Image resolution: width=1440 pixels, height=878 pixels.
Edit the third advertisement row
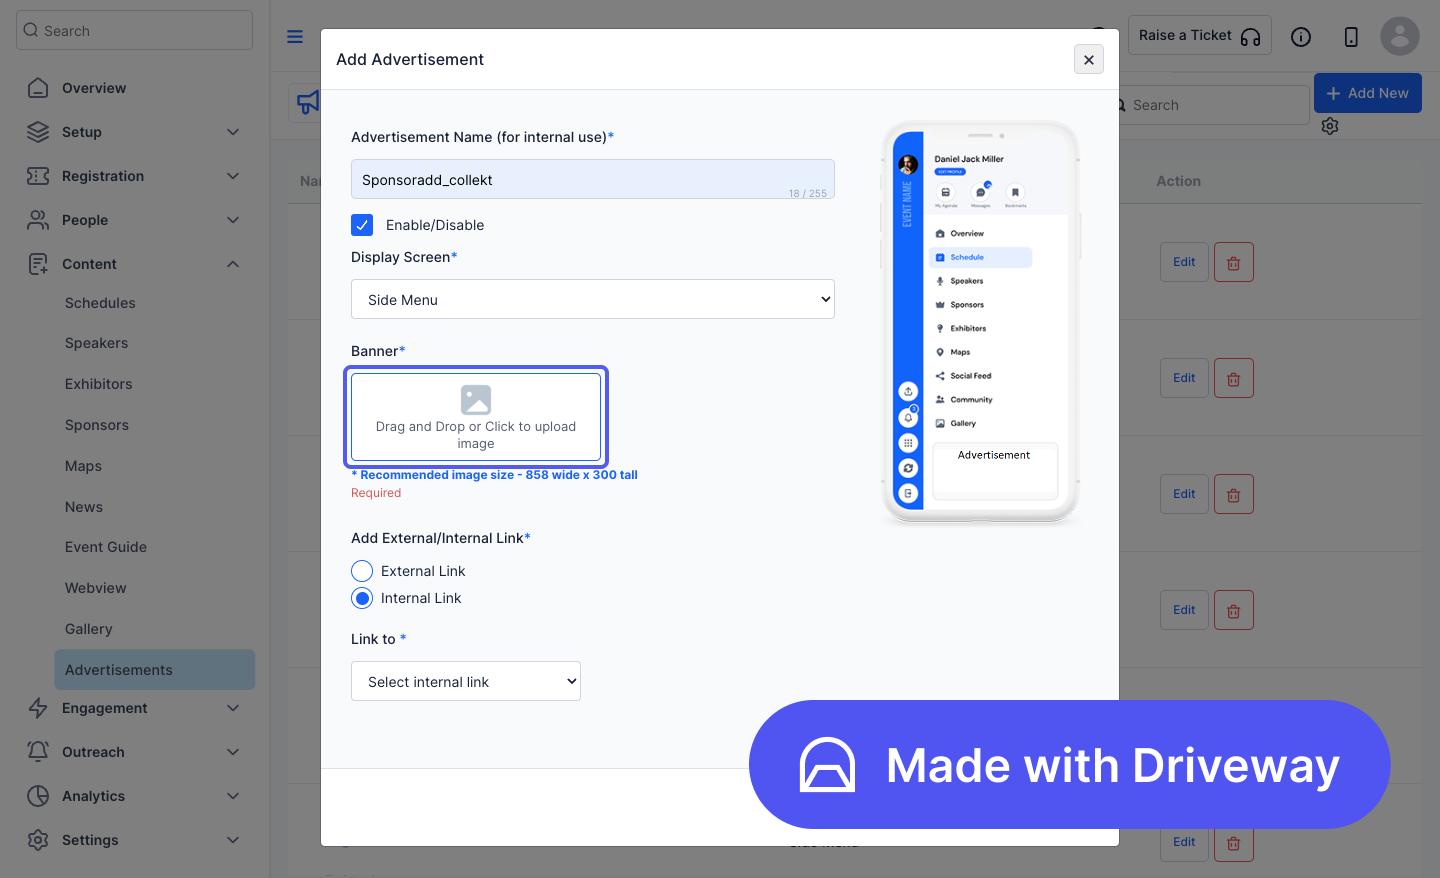1184,494
